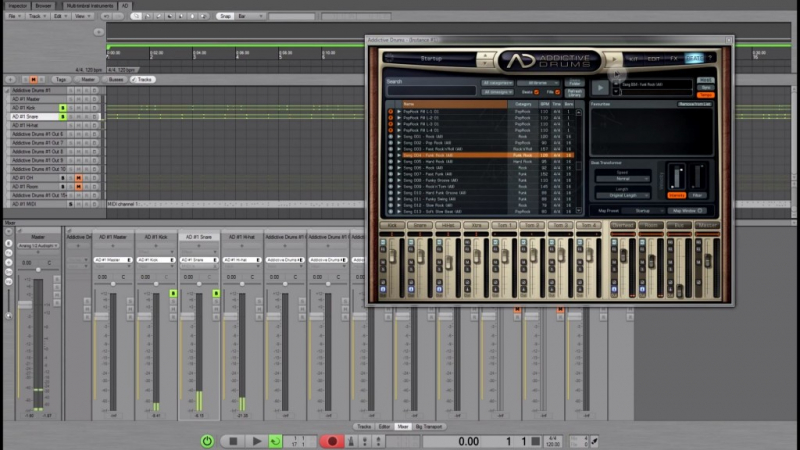Preview play icon for Song 007 - Fast Funk
Image resolution: width=800 pixels, height=450 pixels.
[398, 174]
